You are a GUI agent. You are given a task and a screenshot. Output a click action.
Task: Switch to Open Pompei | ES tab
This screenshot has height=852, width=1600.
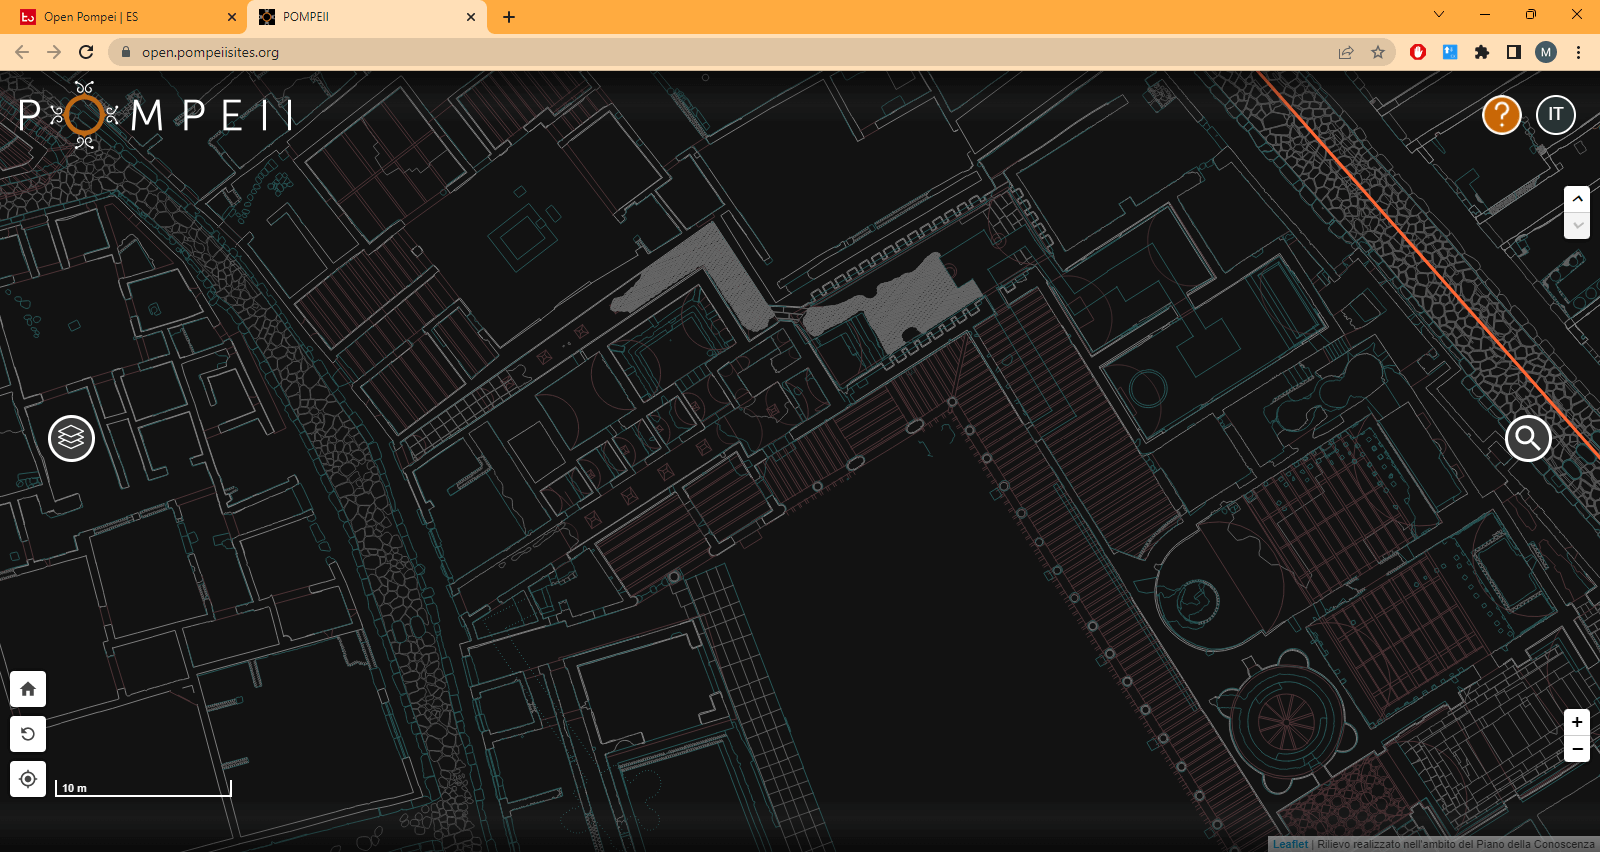click(120, 17)
